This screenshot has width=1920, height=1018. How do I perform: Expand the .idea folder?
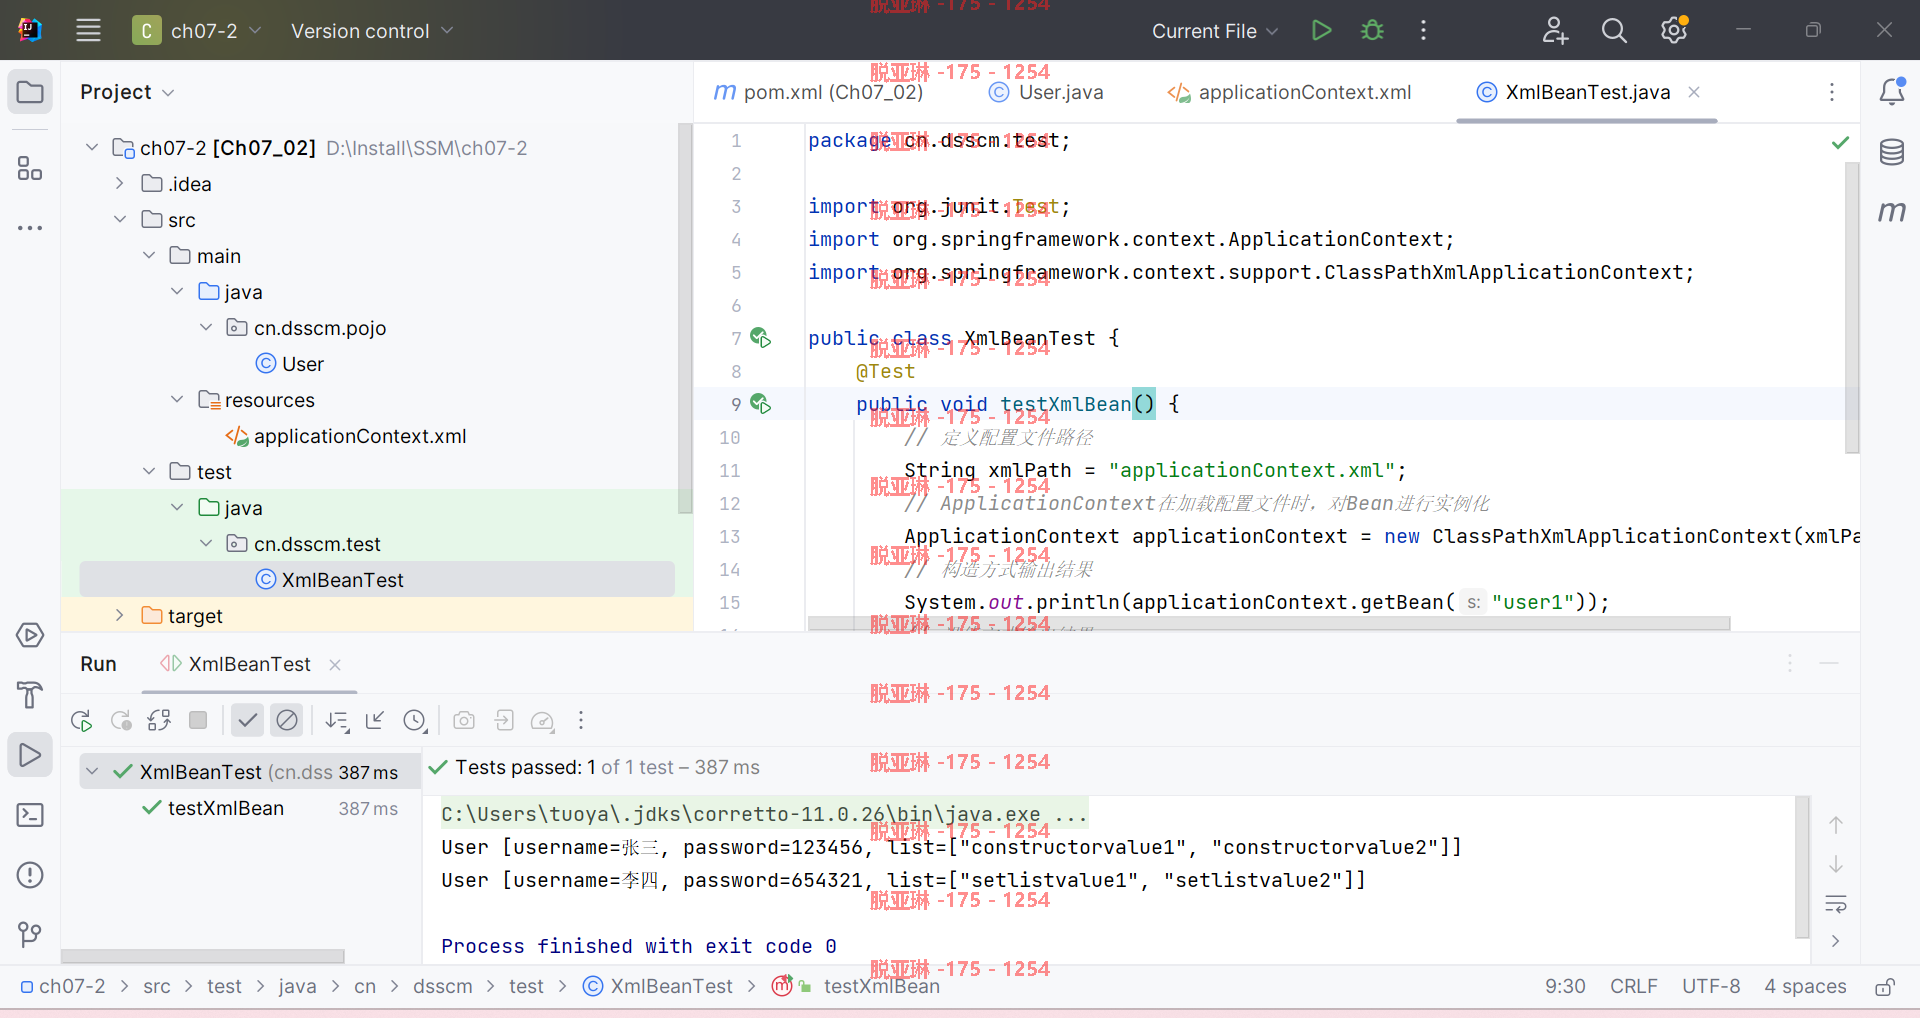pos(120,184)
